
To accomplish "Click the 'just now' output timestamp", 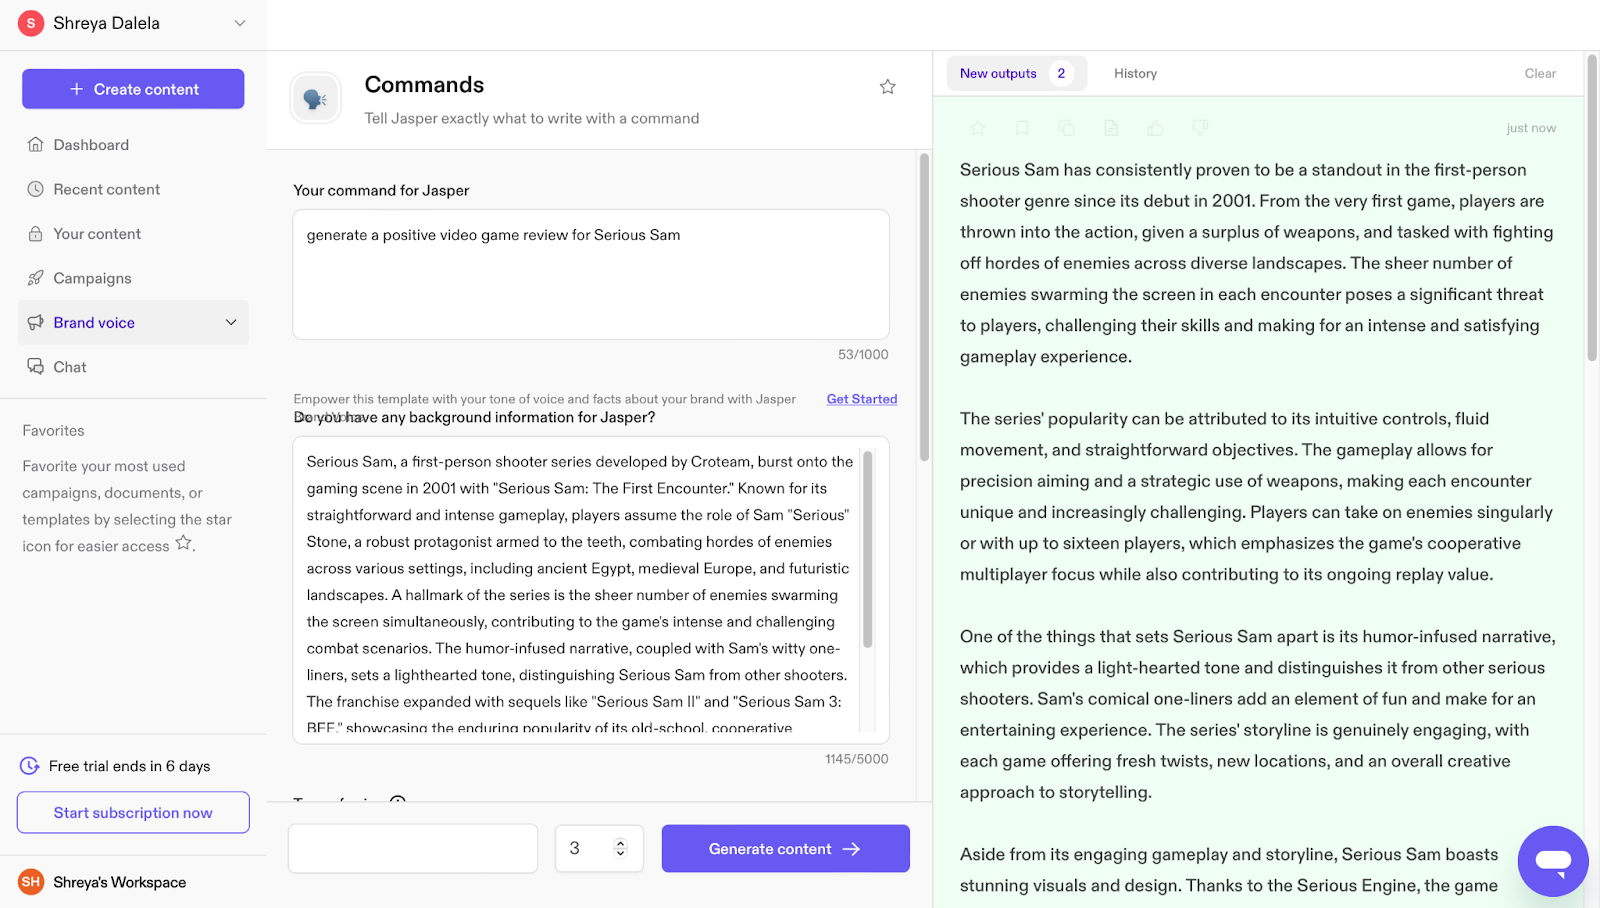I will 1531,128.
